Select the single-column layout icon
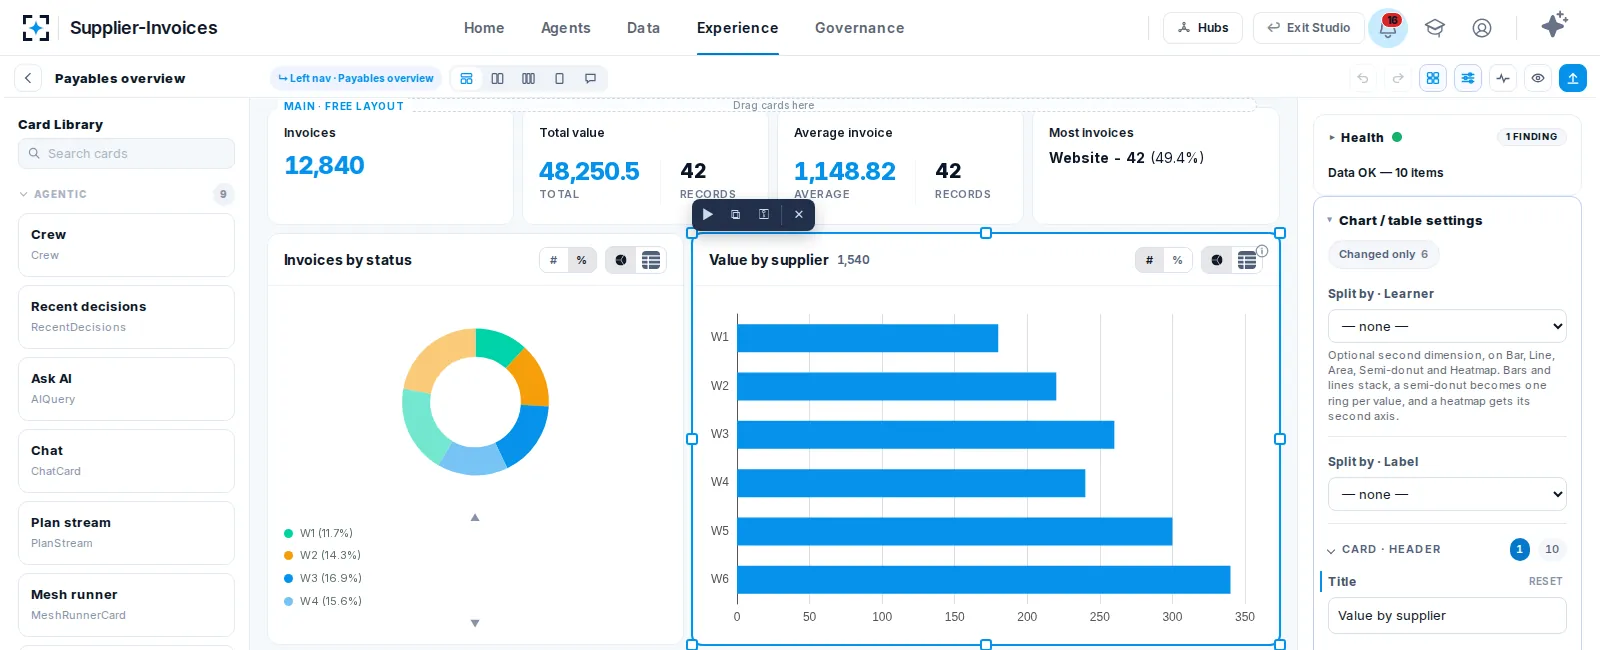The image size is (1600, 650). [559, 78]
